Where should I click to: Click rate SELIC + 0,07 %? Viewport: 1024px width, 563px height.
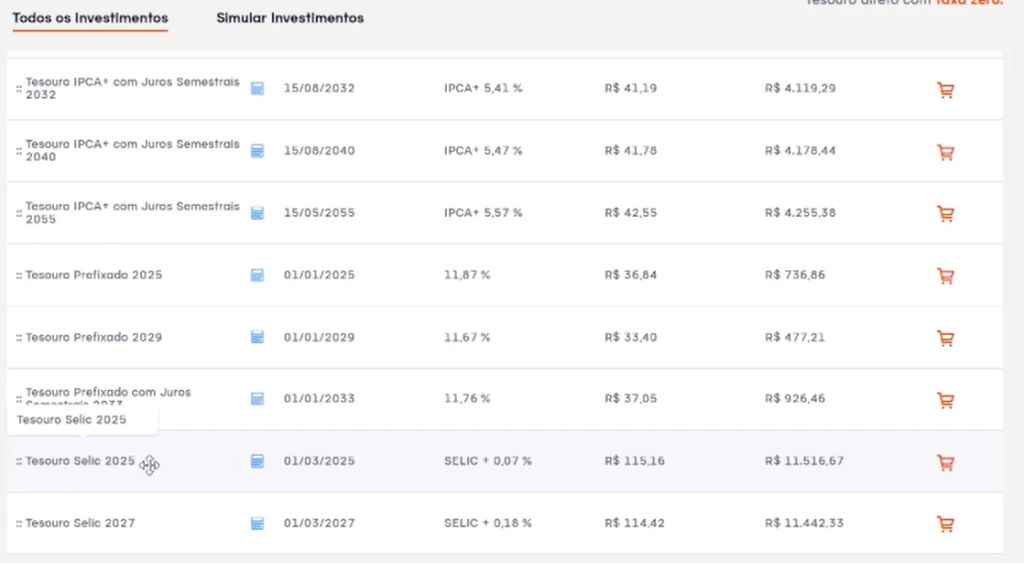coord(488,461)
